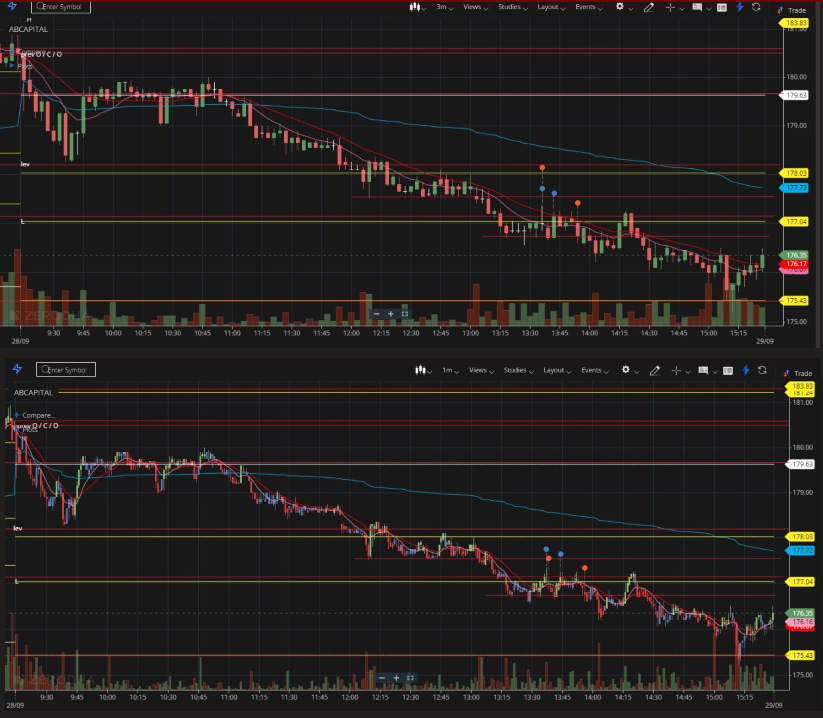Click the Enter Symbol field in bottom chart
The width and height of the screenshot is (823, 718).
click(66, 369)
